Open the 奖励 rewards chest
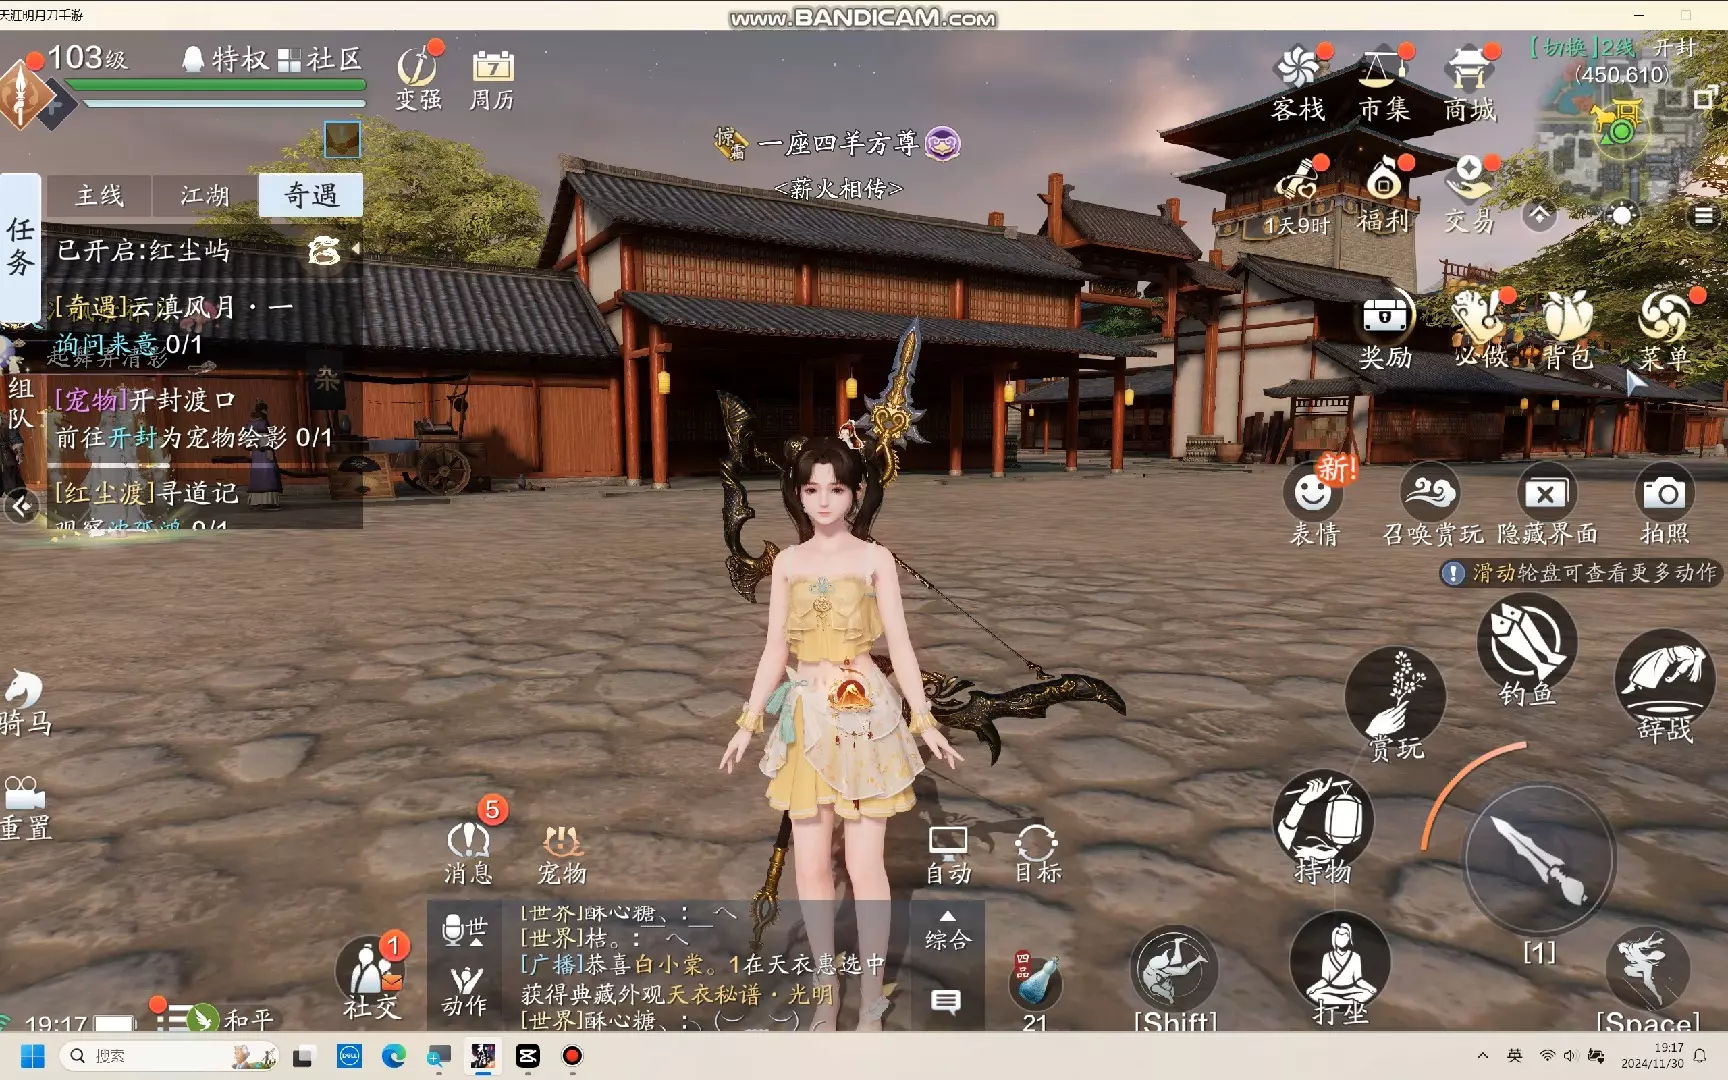 (1385, 330)
